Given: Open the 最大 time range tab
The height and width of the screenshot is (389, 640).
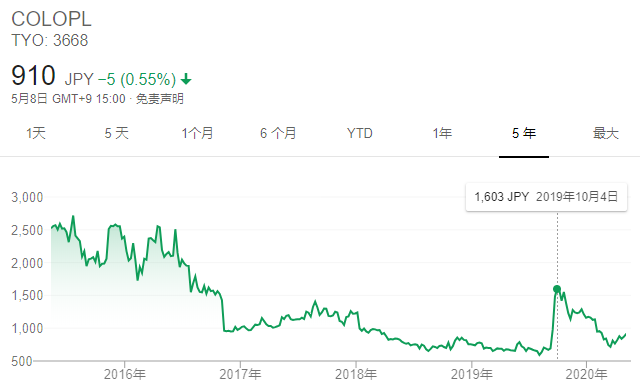Looking at the screenshot, I should coord(606,133).
